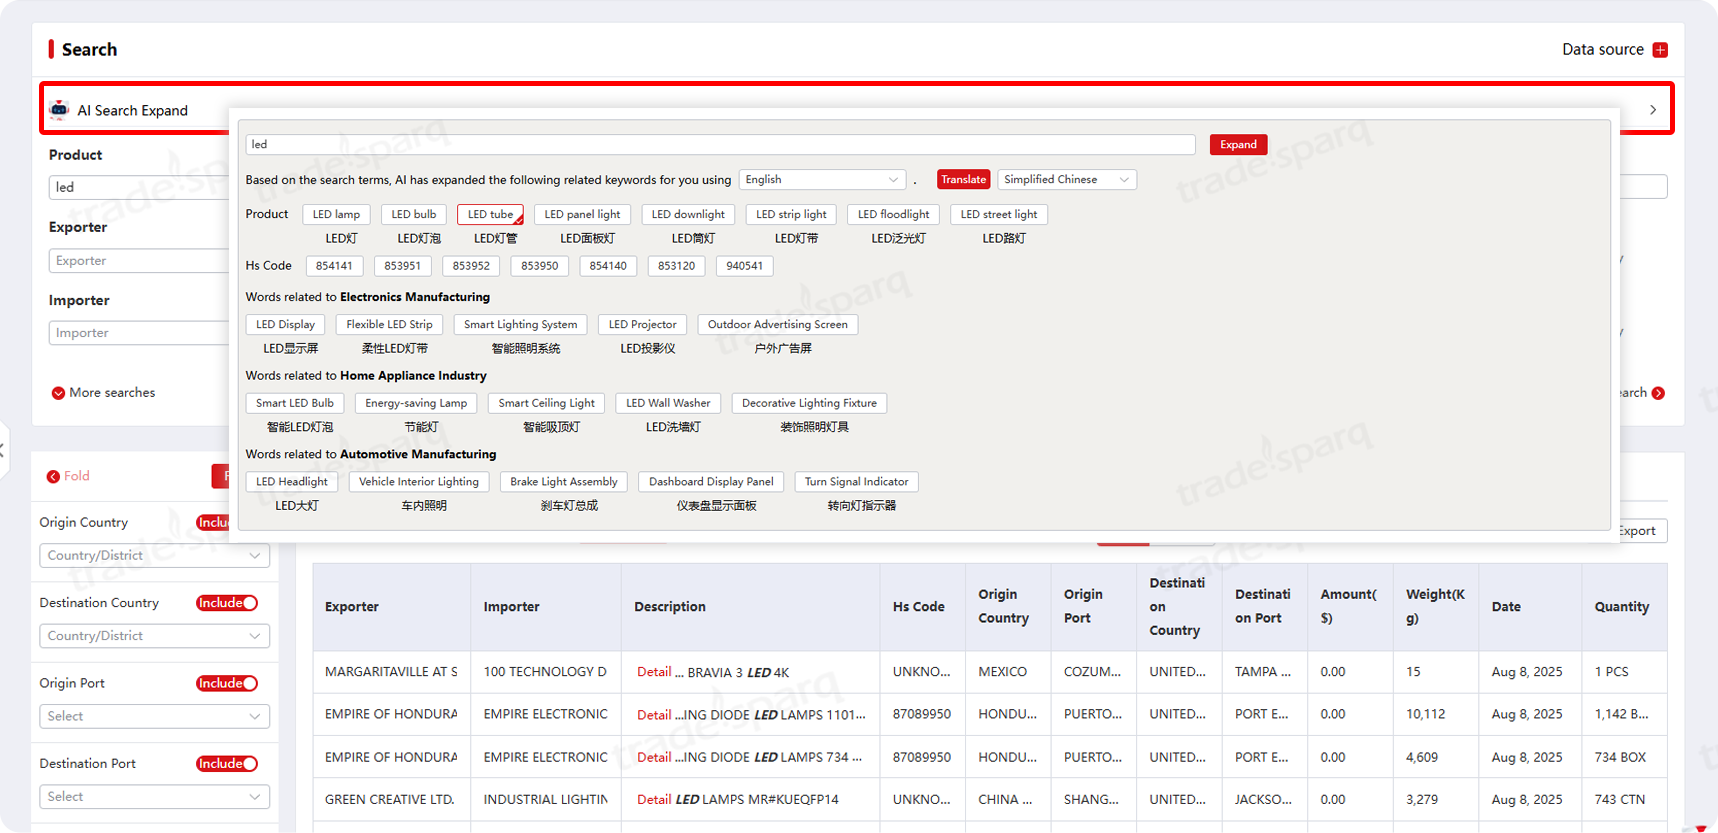Open the Simplified Chinese language dropdown
Image resolution: width=1718 pixels, height=833 pixels.
1066,180
